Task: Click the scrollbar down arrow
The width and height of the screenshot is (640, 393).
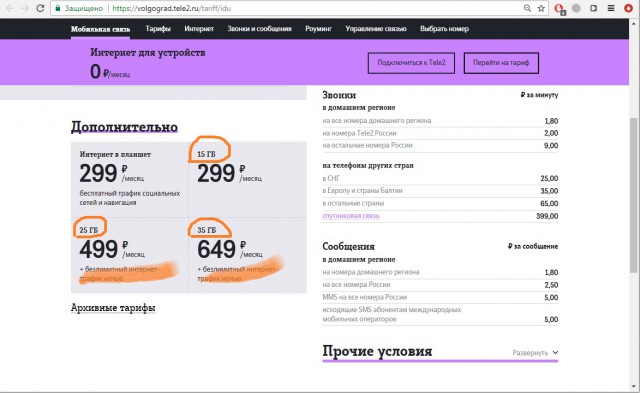Action: [633, 387]
